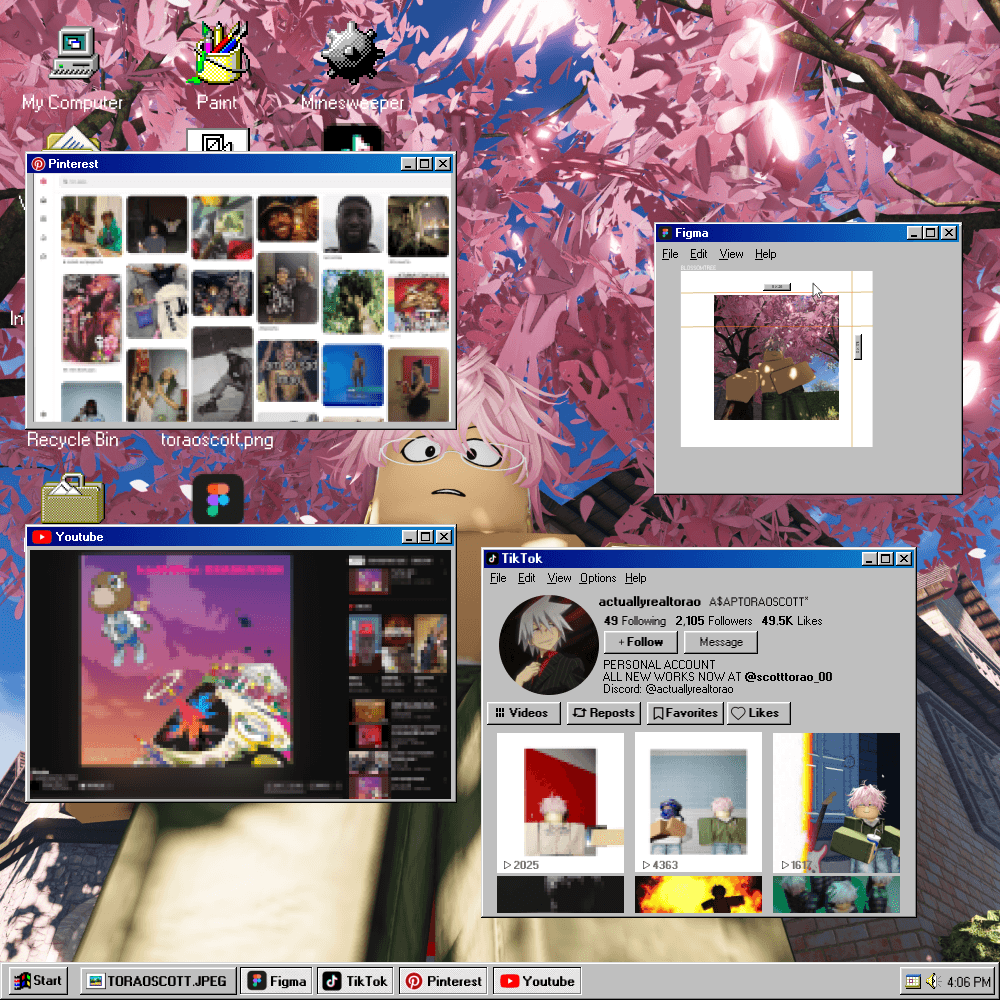Close the Pinterest window
The height and width of the screenshot is (1000, 1000).
(443, 164)
